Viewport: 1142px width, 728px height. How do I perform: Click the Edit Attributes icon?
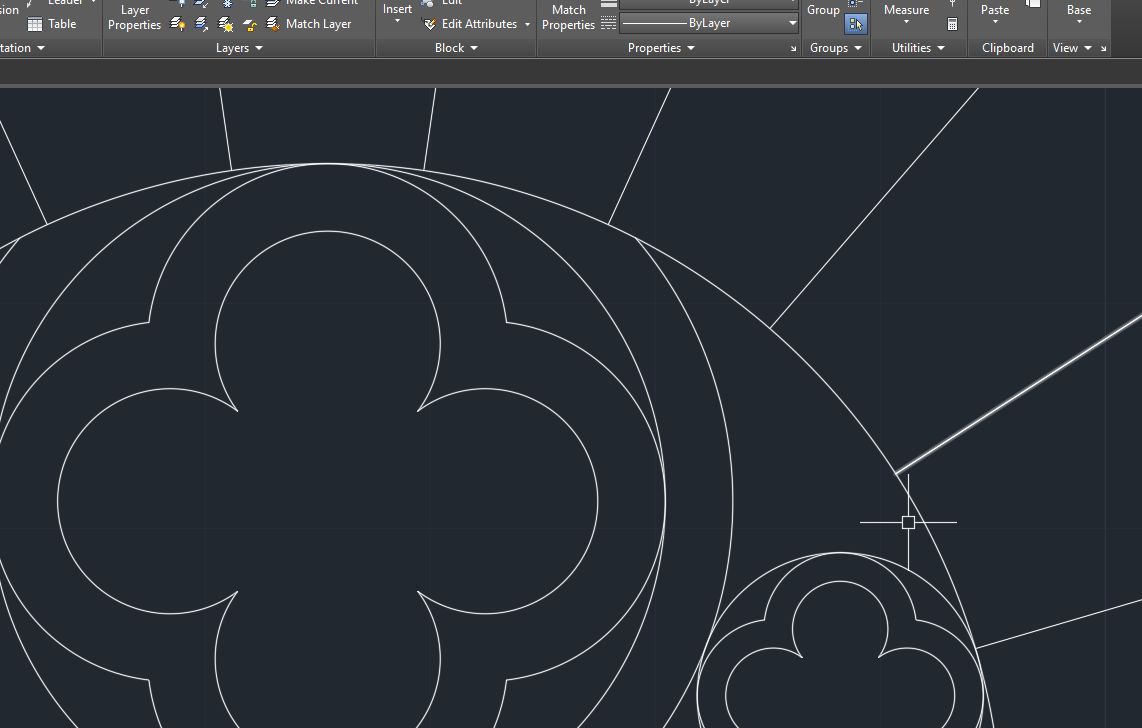430,24
